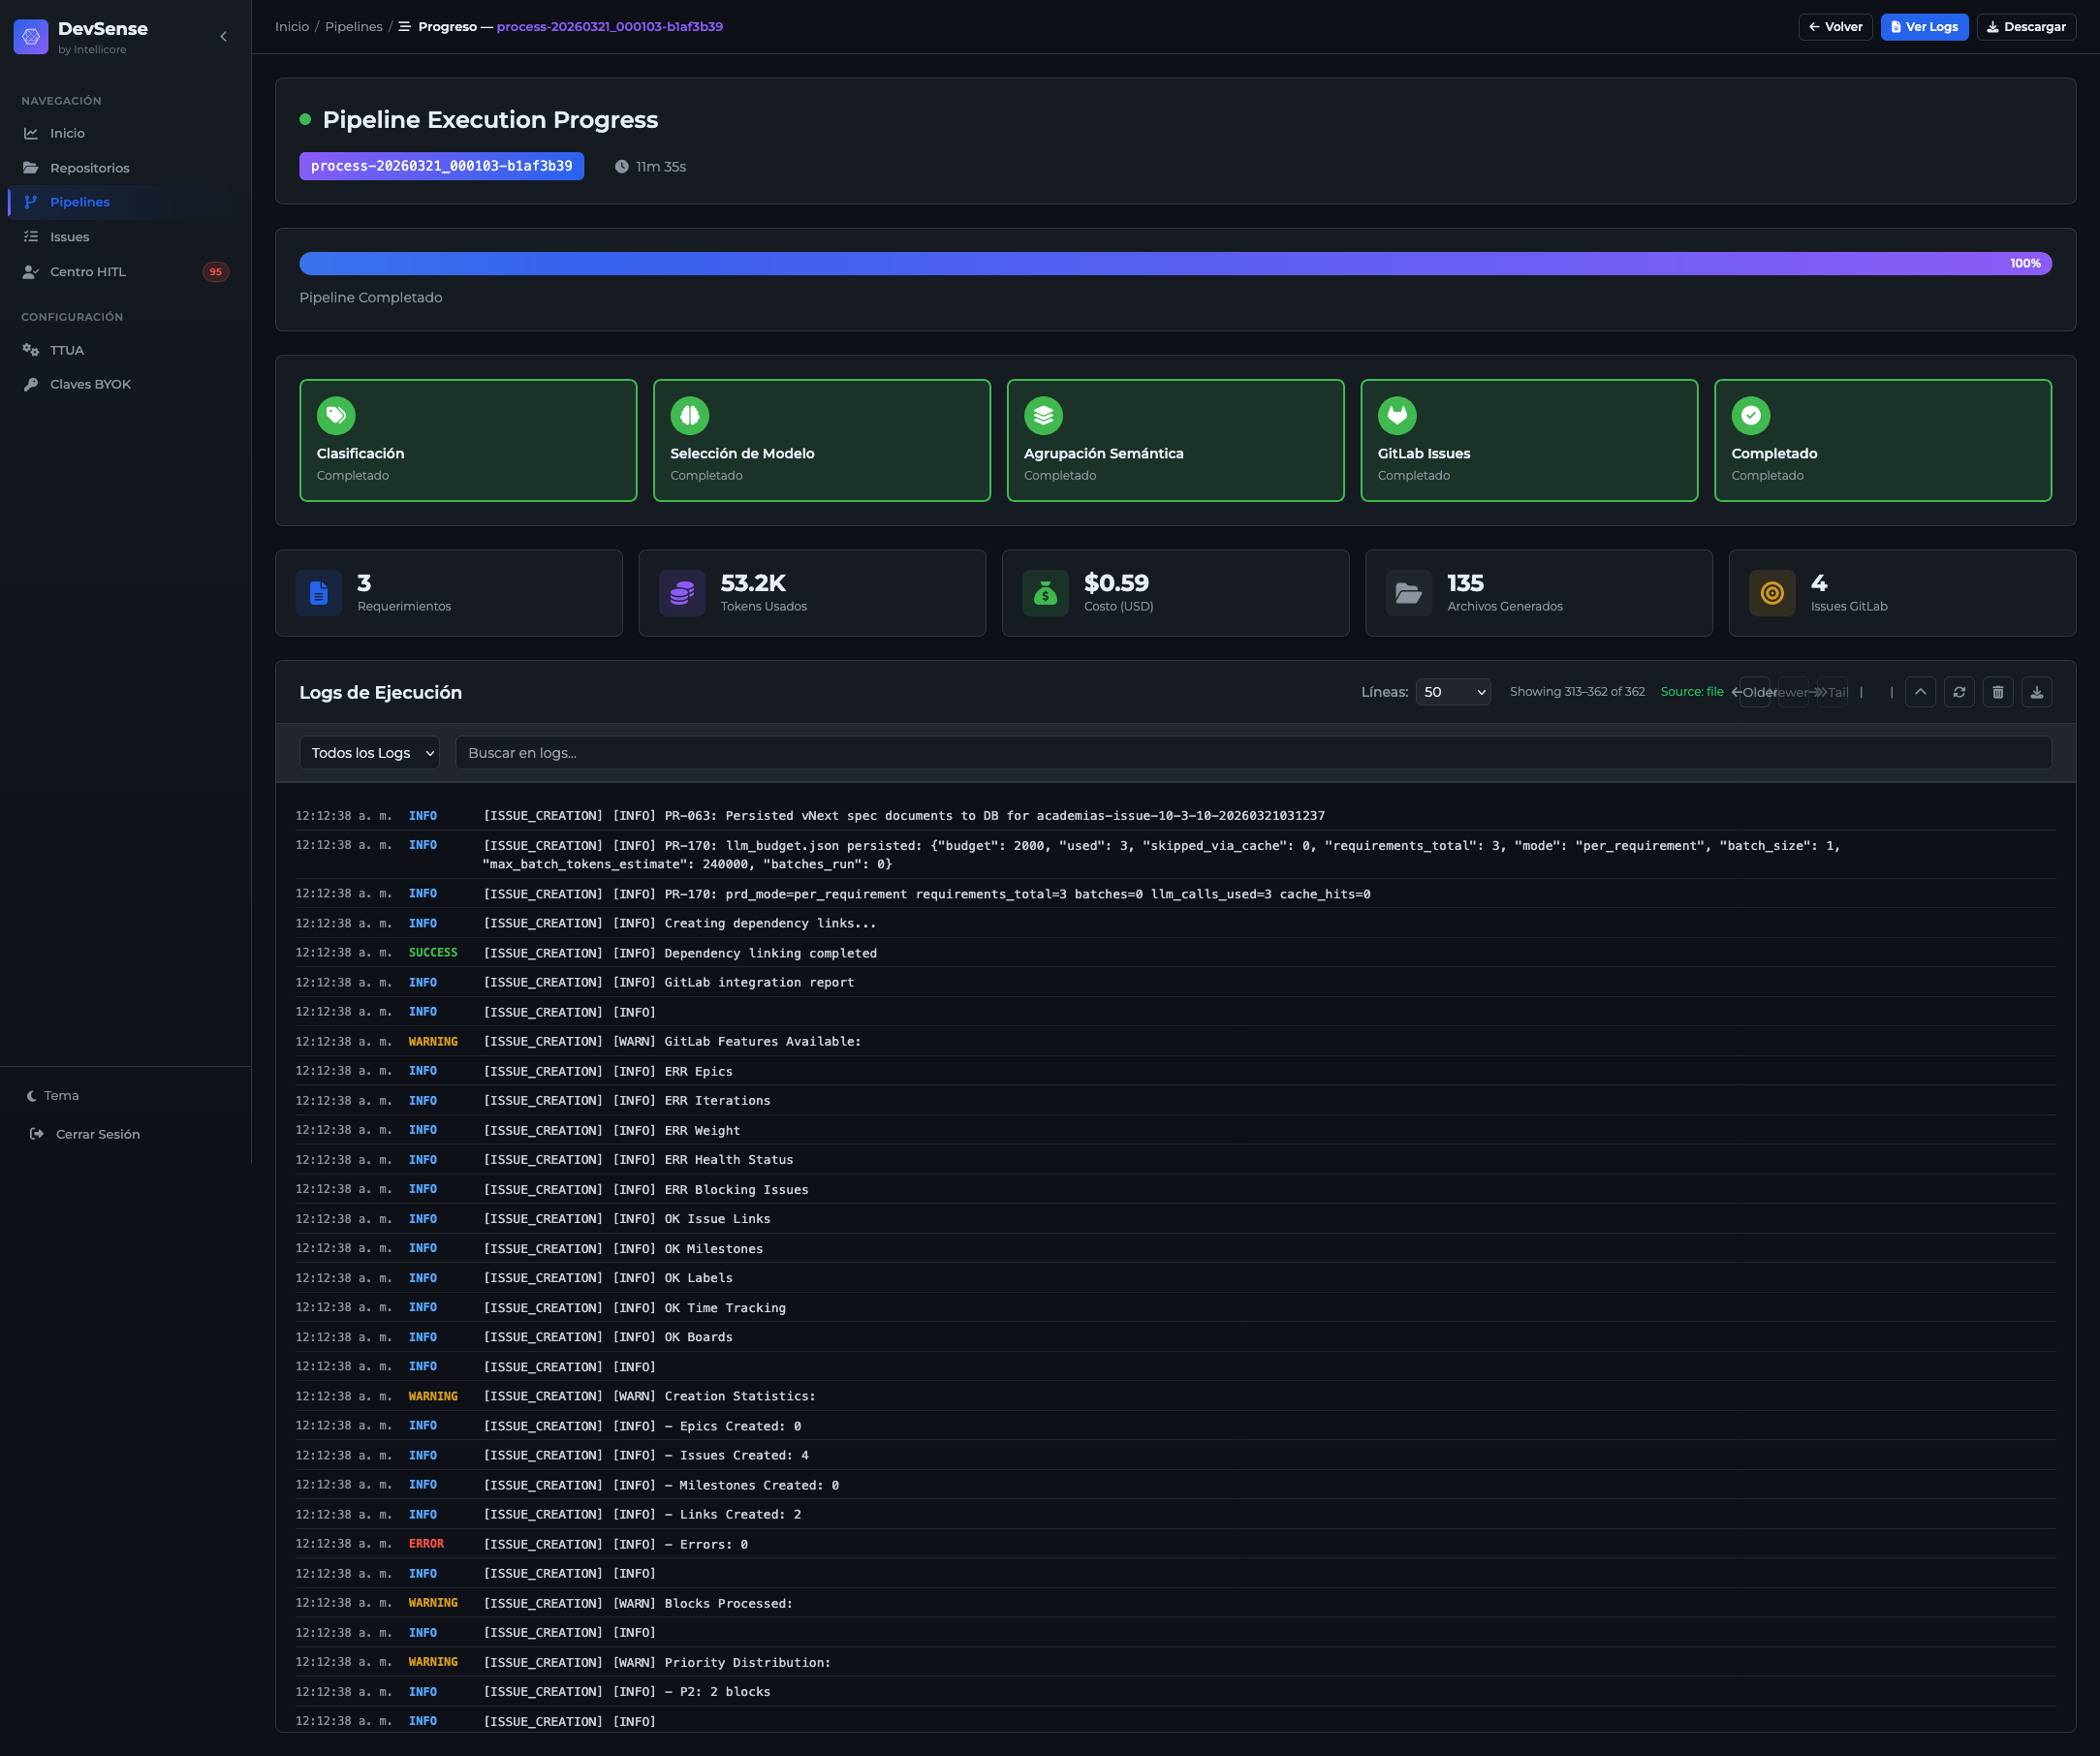The image size is (2100, 1756).
Task: Click the GitLab Issues stage icon
Action: click(1396, 415)
